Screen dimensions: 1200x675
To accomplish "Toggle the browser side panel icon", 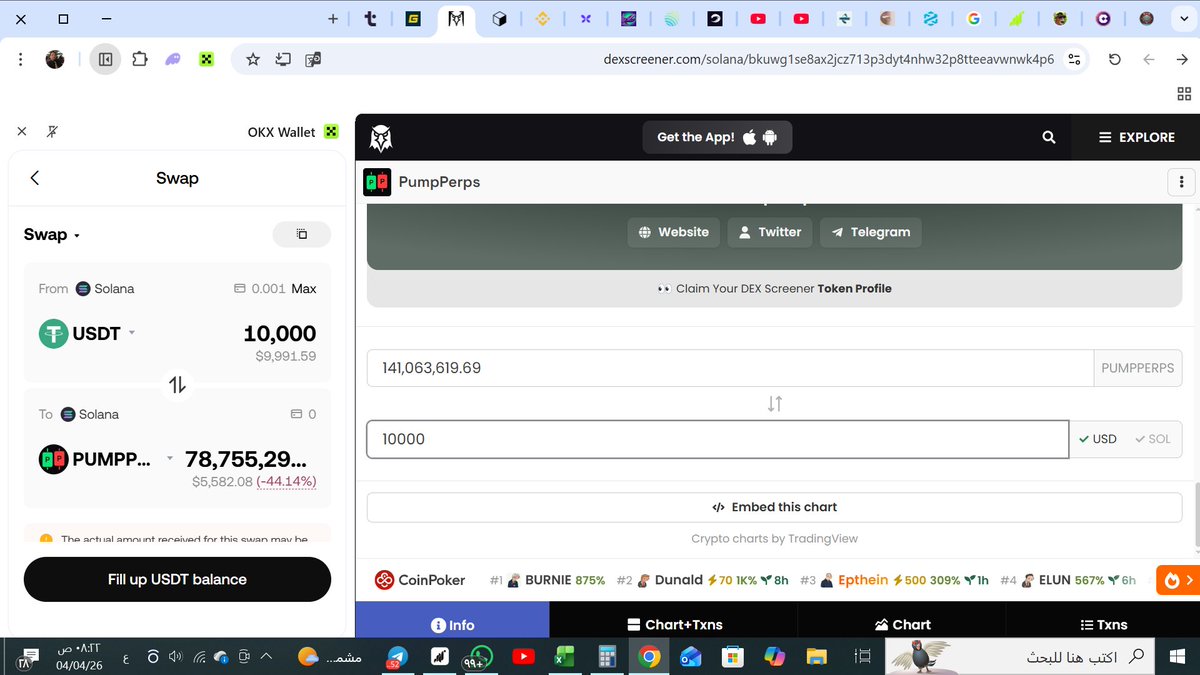I will tap(105, 60).
